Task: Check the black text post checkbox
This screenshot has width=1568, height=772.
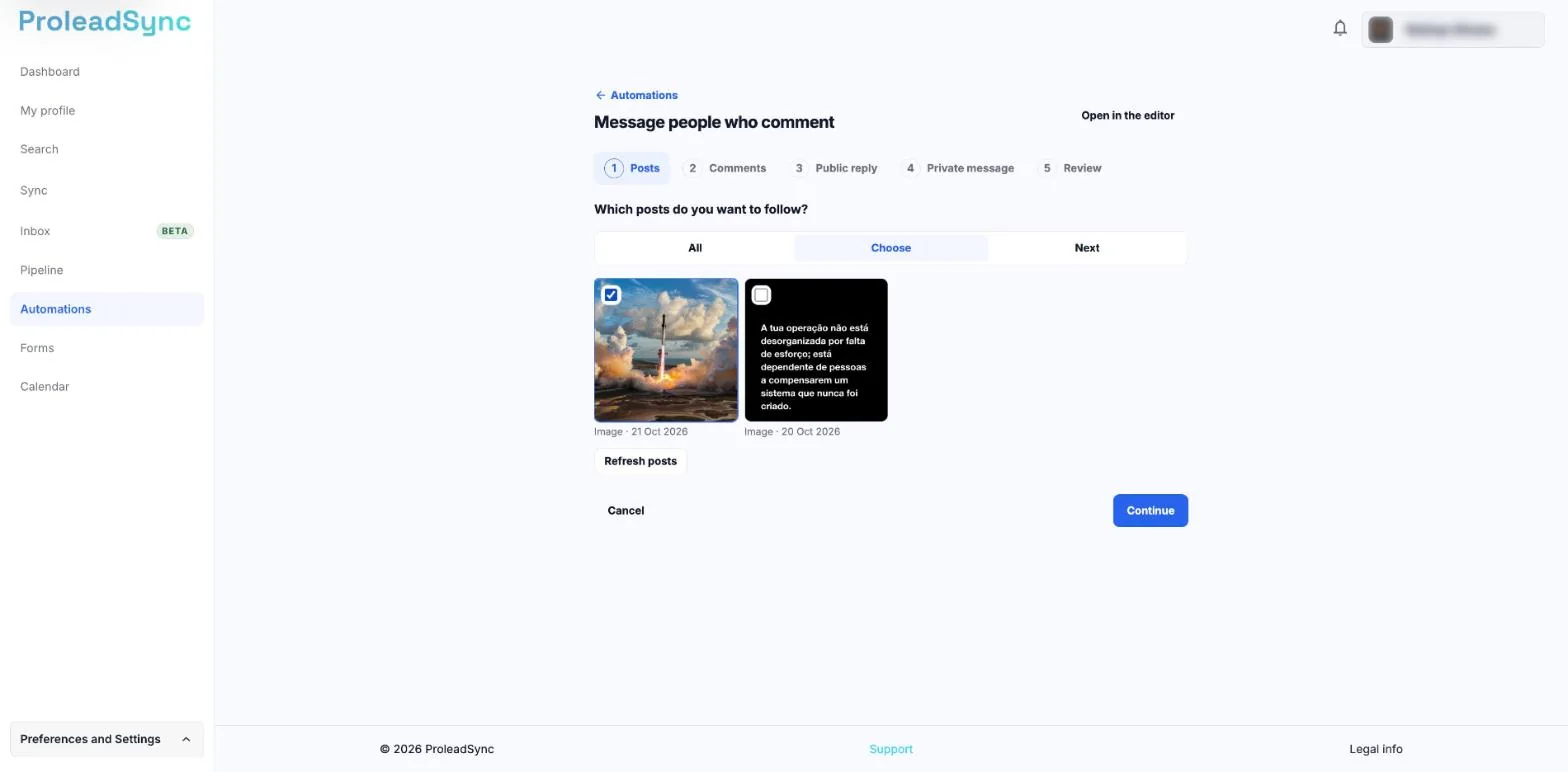Action: 761,295
